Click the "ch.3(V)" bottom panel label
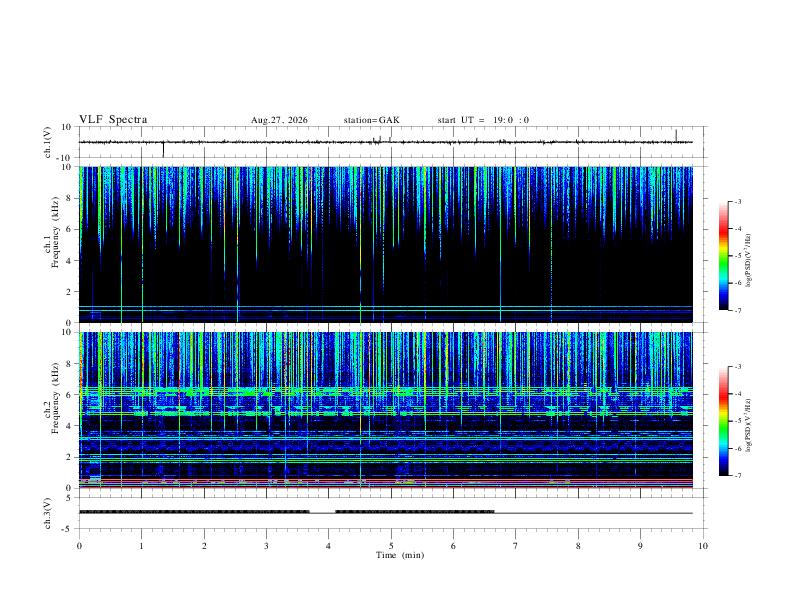Screen dimensions: 792x612 pos(48,514)
